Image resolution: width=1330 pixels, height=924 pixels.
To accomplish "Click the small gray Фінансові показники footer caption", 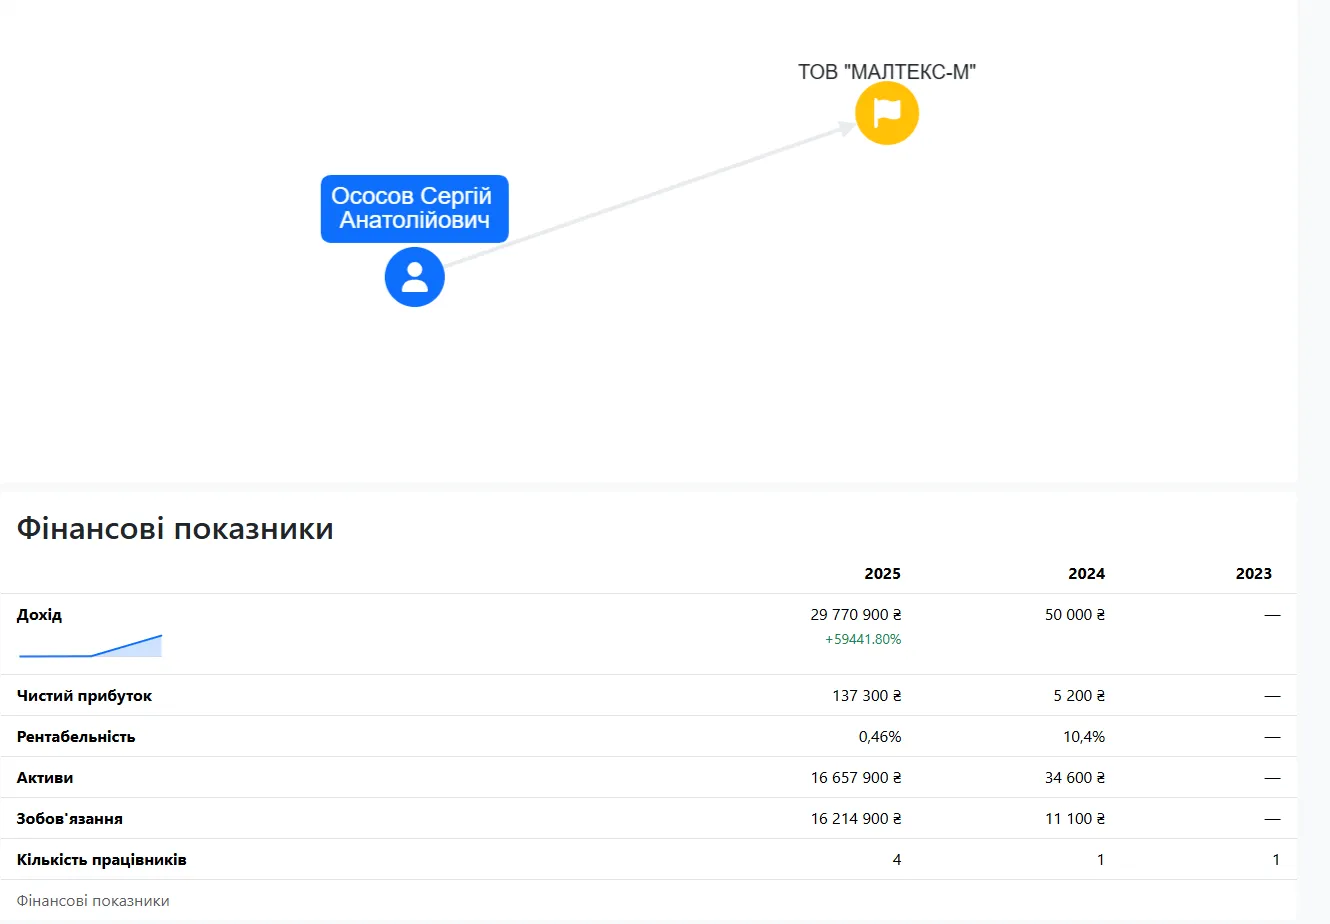I will click(x=93, y=901).
